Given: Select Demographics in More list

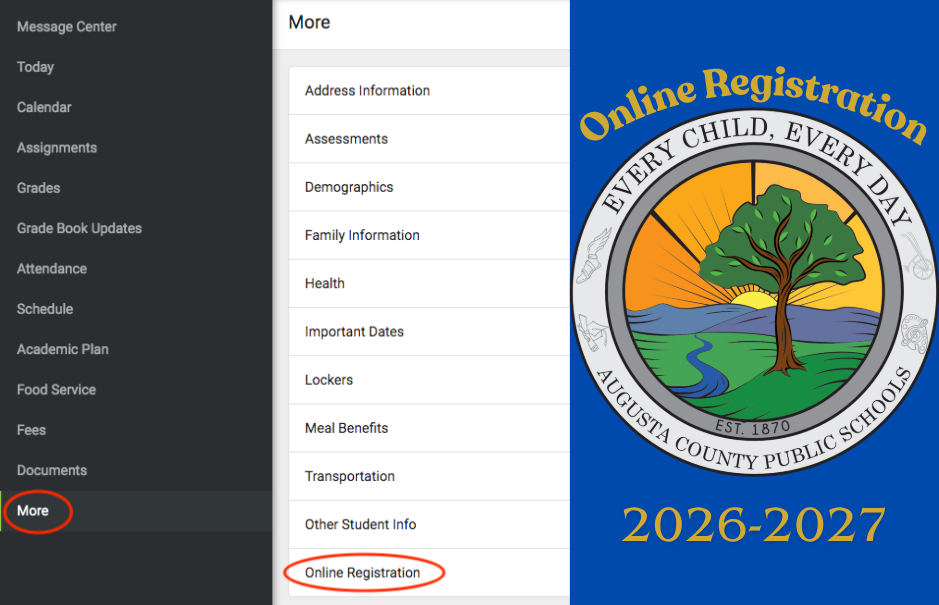Looking at the screenshot, I should 429,187.
